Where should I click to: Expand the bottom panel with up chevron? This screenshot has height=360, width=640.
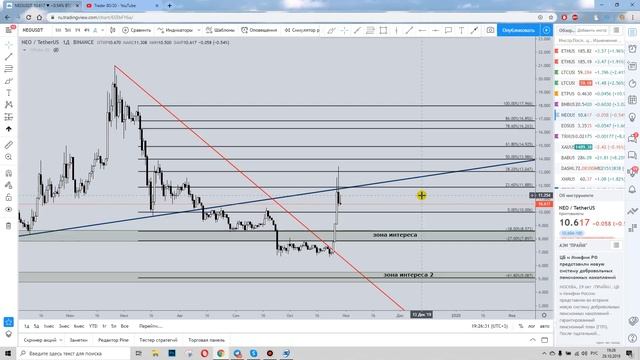(533, 340)
